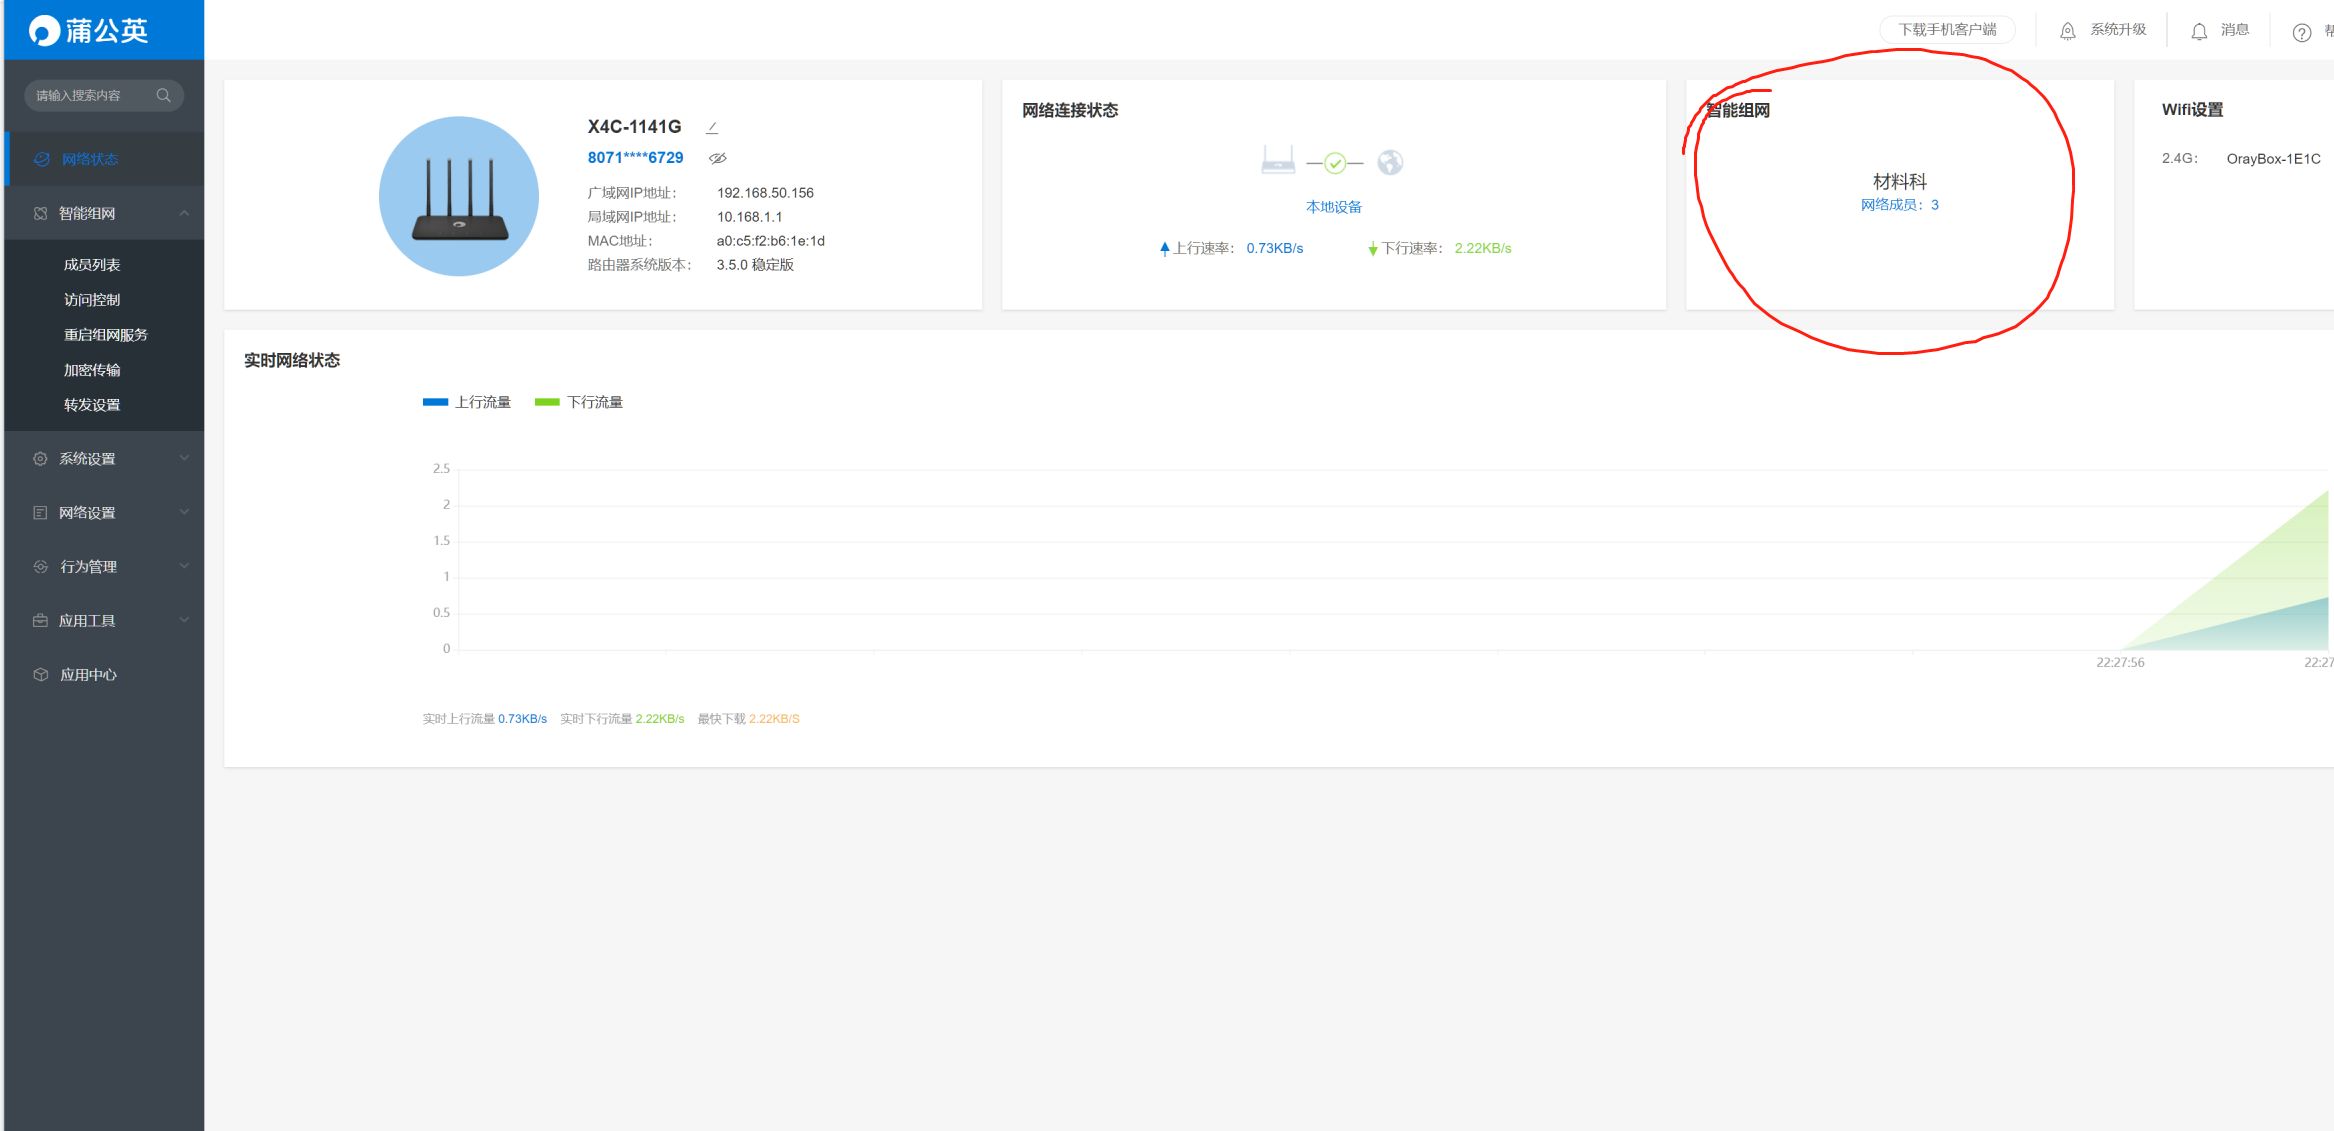The image size is (2334, 1131).
Task: Open 消息 notifications bell icon
Action: click(x=2198, y=31)
